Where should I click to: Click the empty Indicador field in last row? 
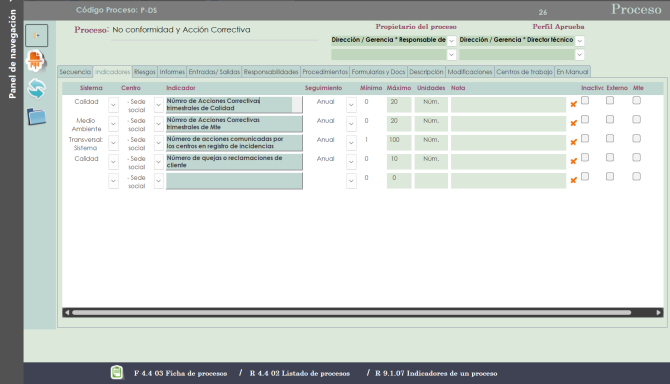tap(234, 181)
